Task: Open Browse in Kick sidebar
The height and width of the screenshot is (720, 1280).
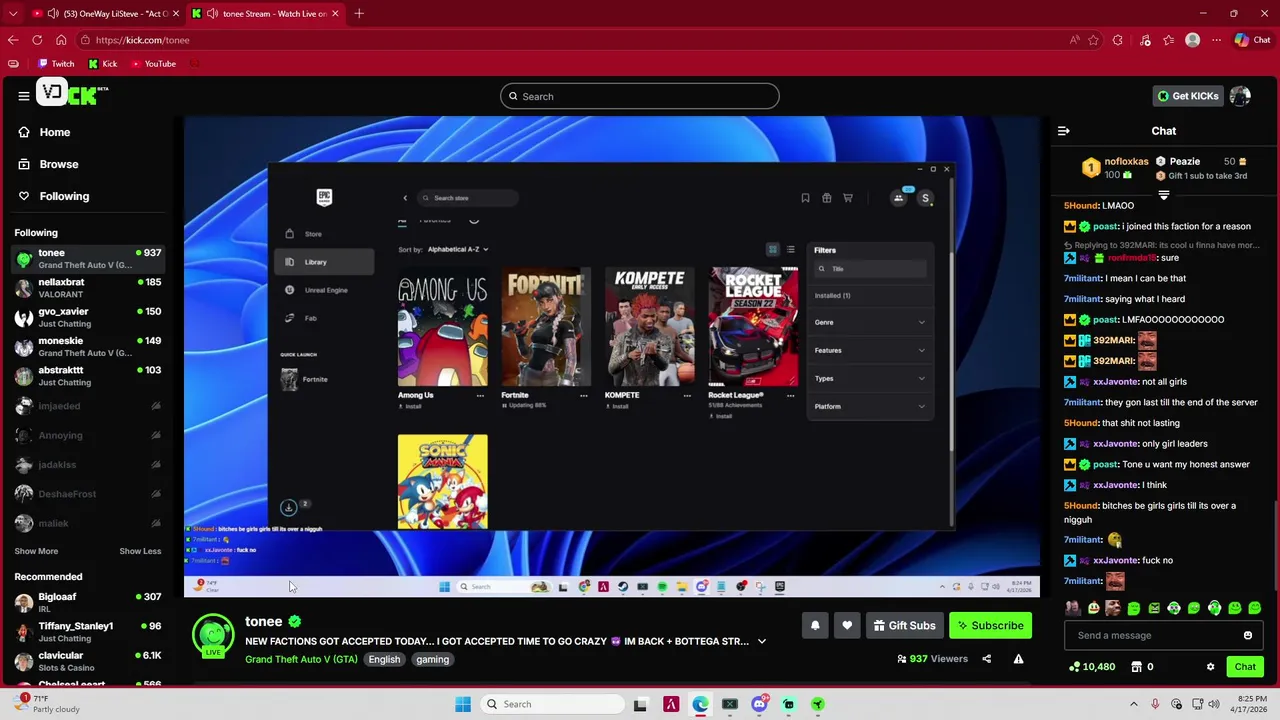Action: tap(58, 164)
